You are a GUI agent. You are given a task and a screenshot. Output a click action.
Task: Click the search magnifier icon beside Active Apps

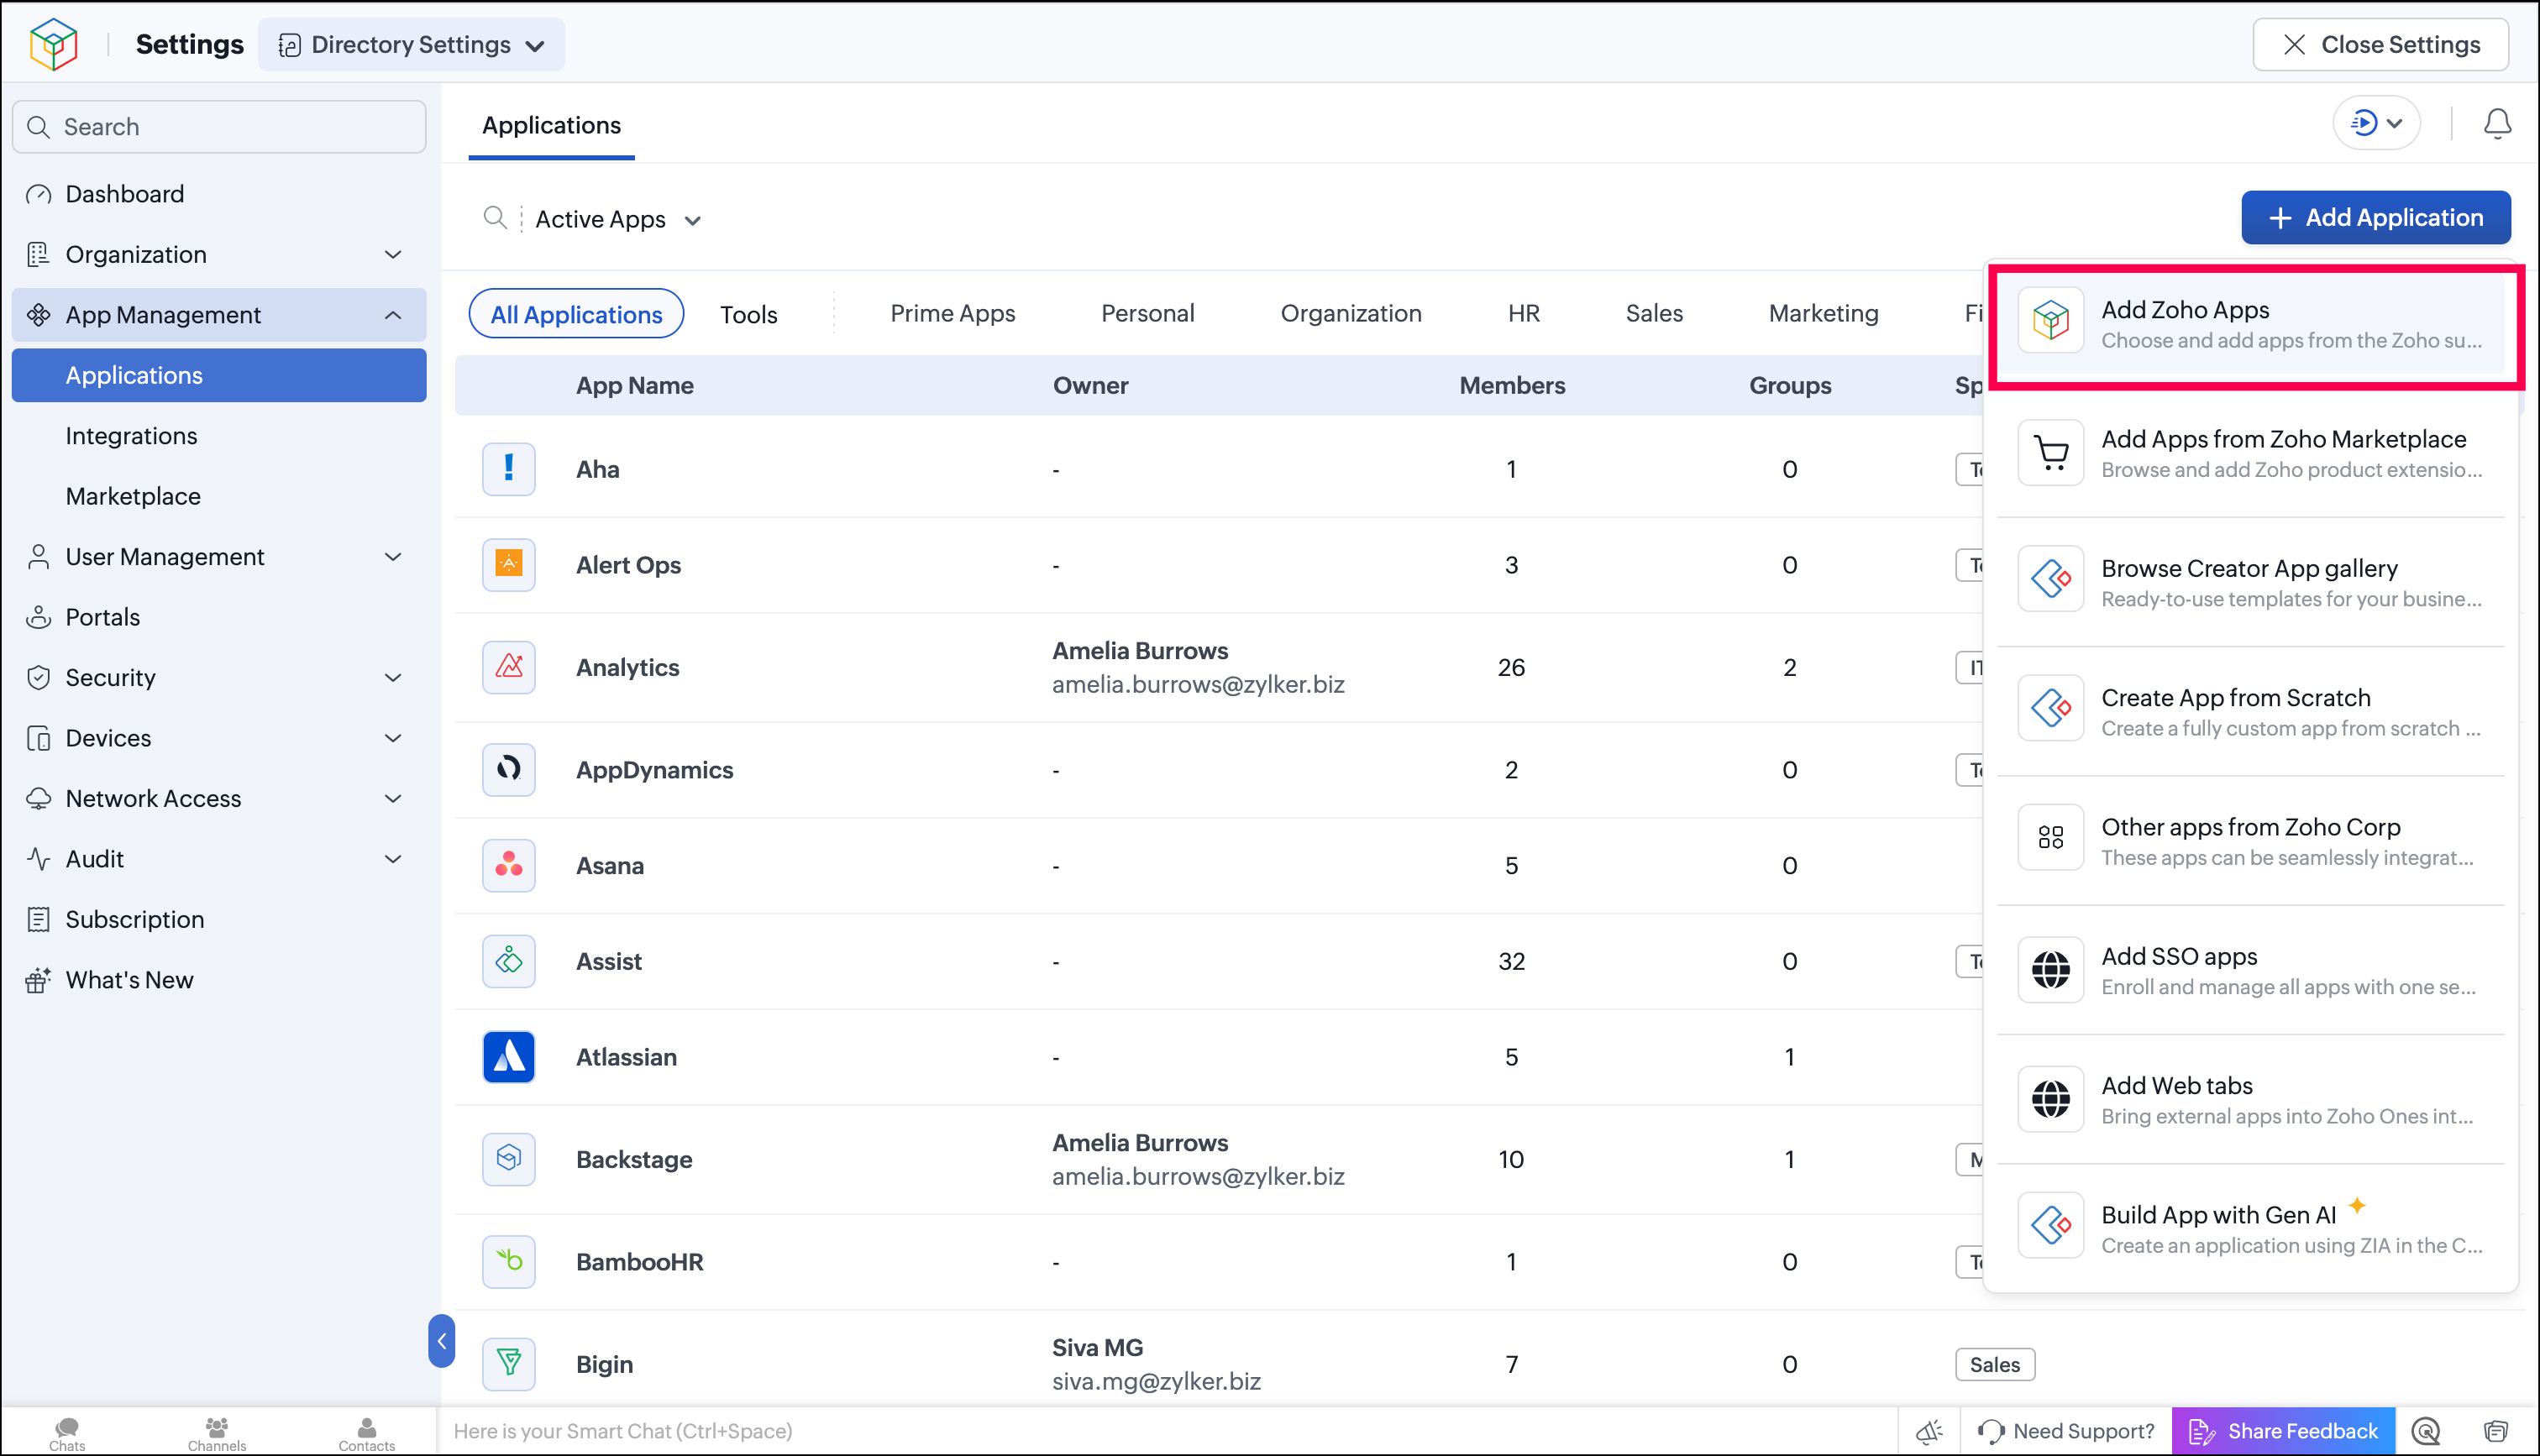click(x=495, y=218)
